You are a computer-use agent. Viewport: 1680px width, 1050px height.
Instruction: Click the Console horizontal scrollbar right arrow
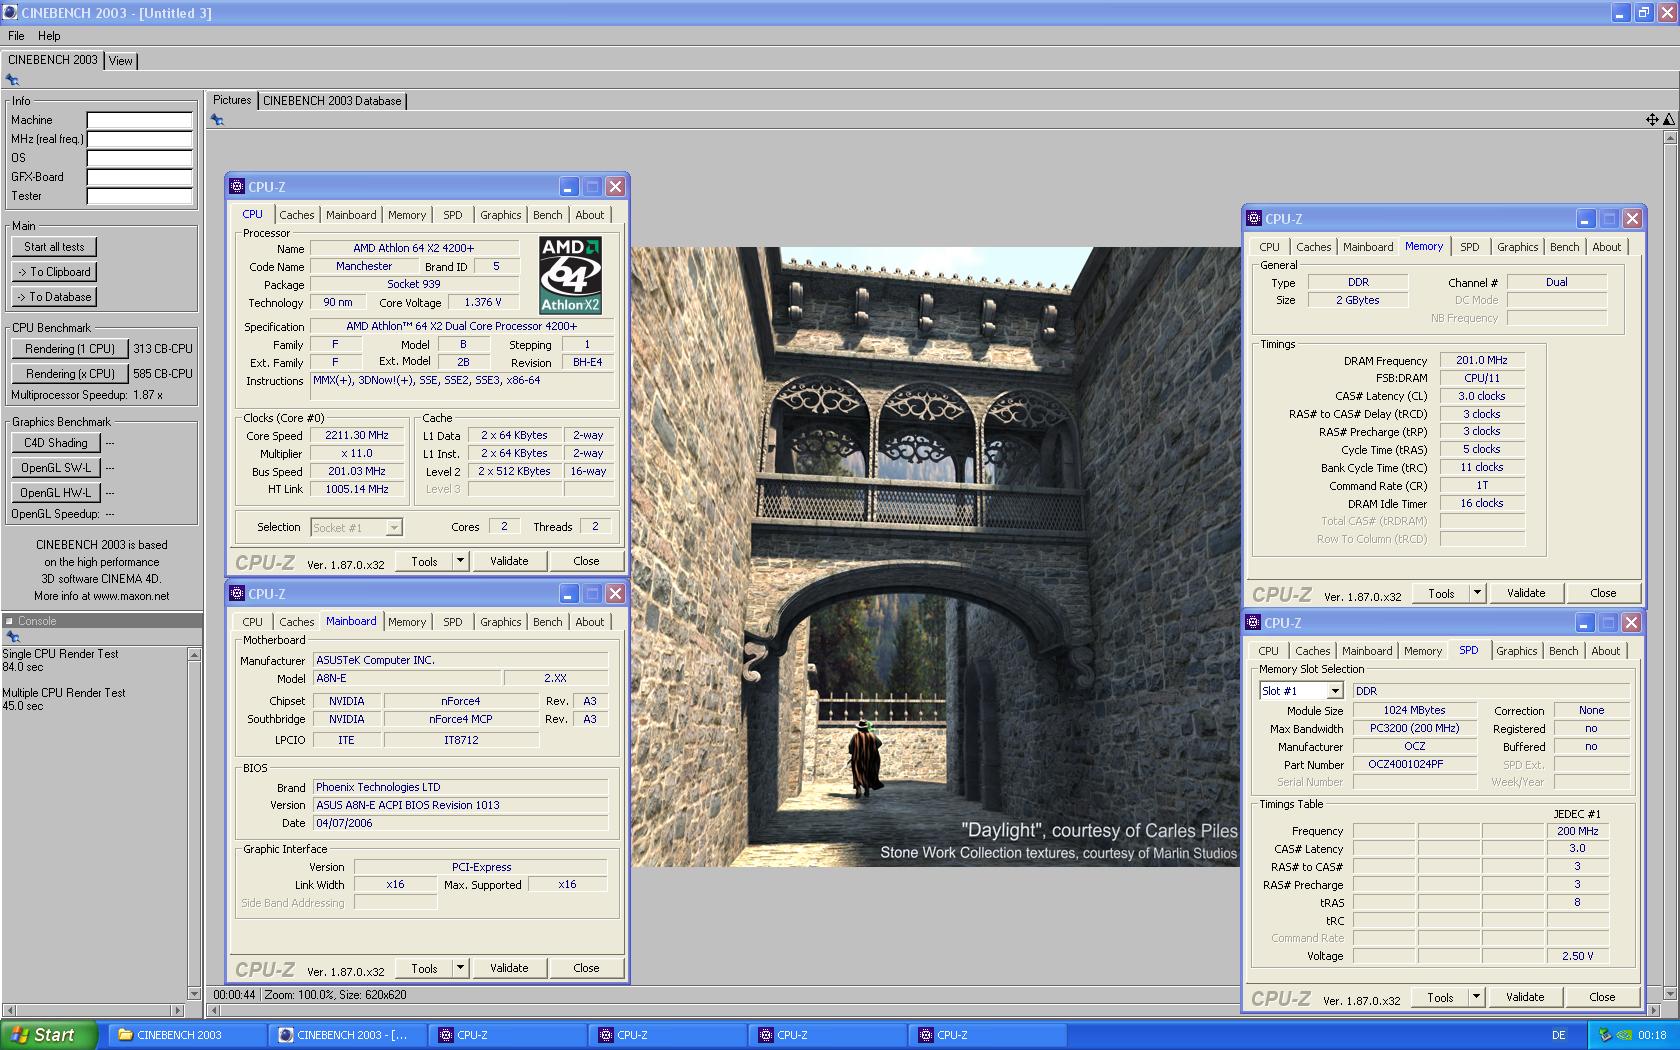[178, 1010]
